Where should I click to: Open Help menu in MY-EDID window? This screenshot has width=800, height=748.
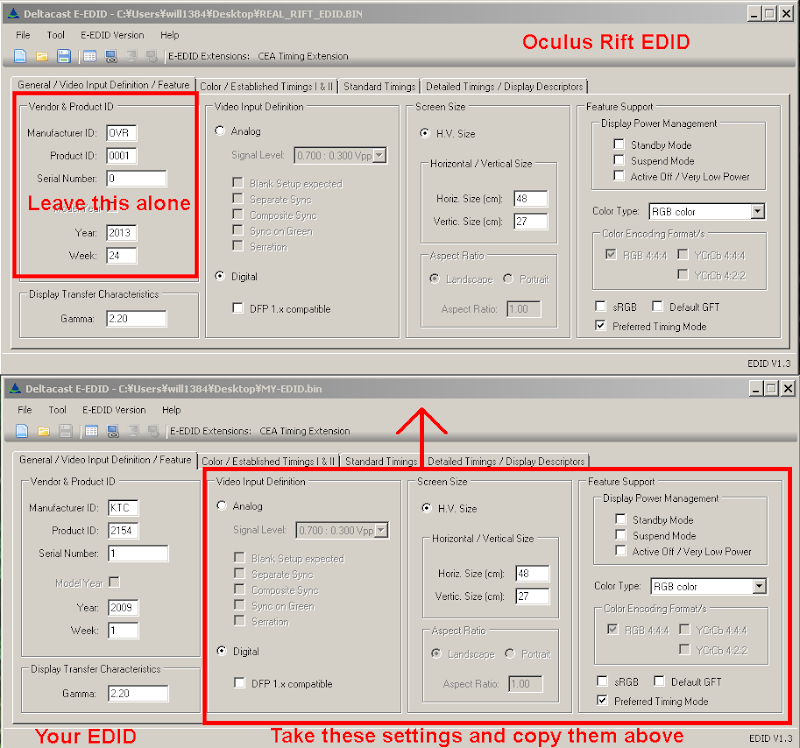pyautogui.click(x=171, y=410)
